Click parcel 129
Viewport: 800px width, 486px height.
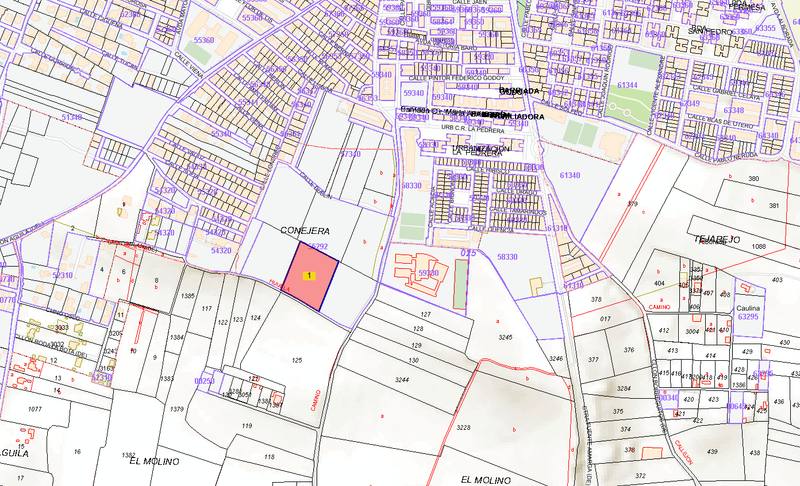pos(416,345)
